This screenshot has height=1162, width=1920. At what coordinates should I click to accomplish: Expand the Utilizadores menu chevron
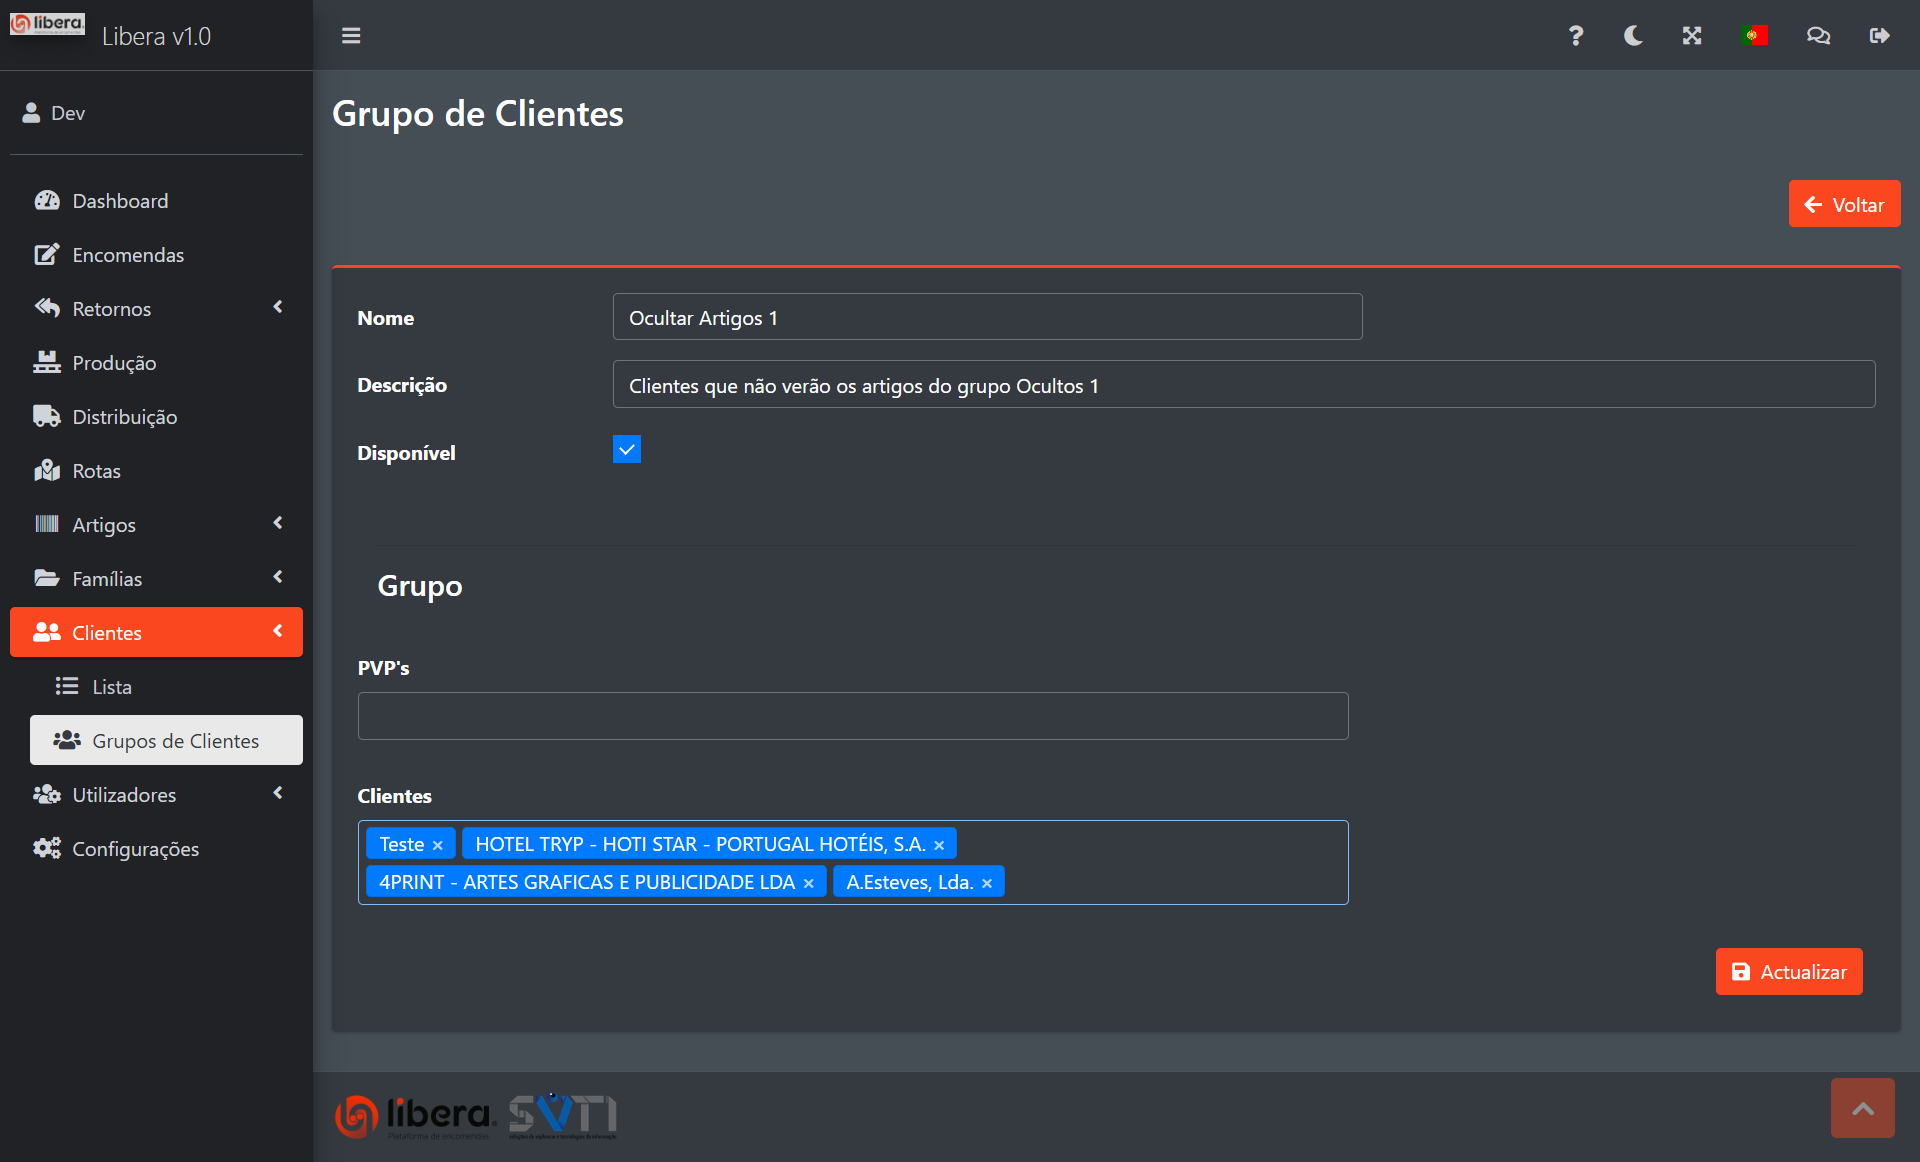tap(278, 793)
